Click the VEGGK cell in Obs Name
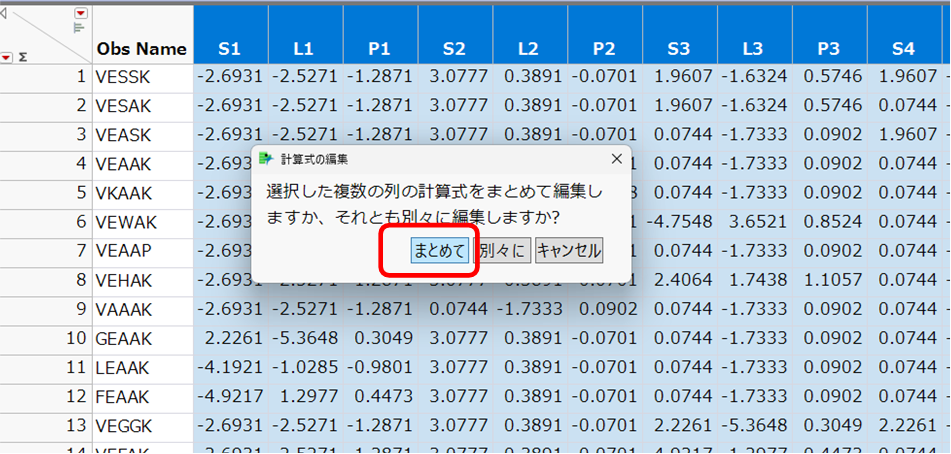This screenshot has width=951, height=454. tap(143, 426)
